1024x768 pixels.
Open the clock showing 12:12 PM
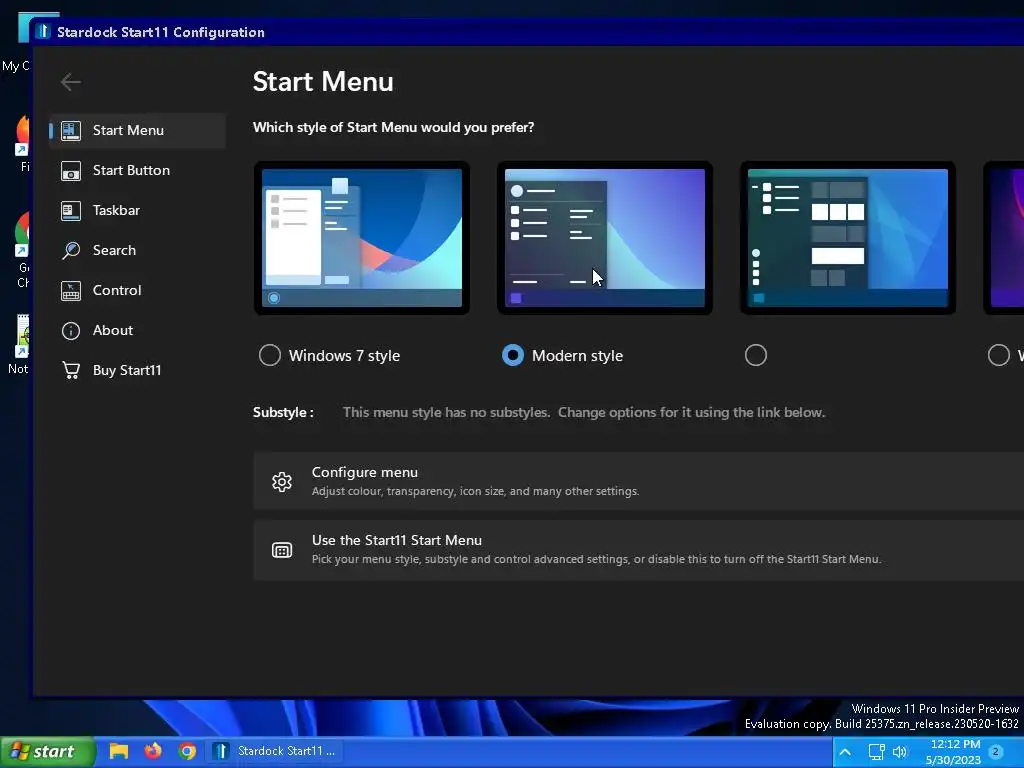pyautogui.click(x=953, y=752)
